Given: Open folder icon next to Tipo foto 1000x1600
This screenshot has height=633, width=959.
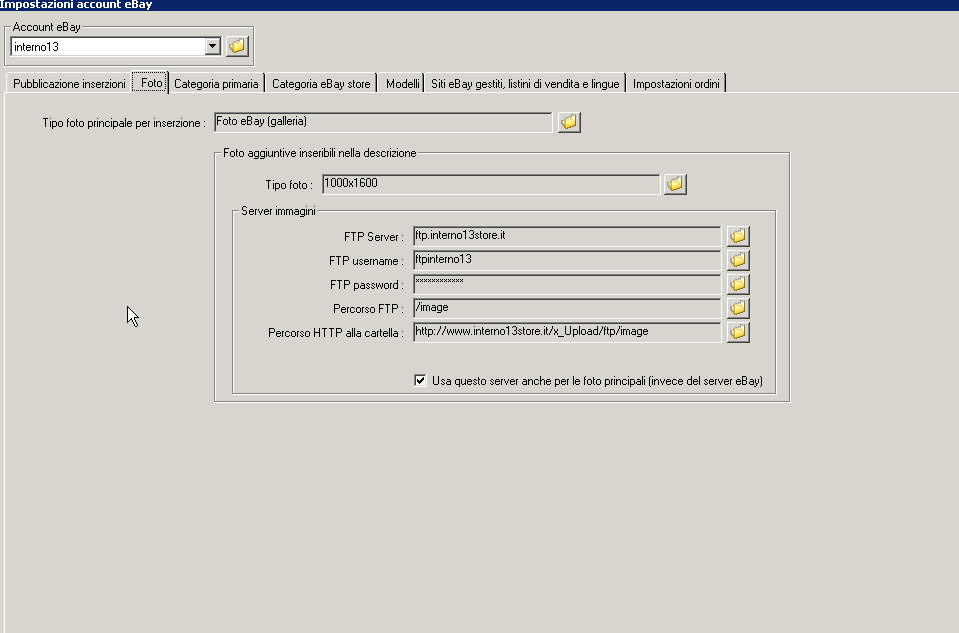Looking at the screenshot, I should (675, 183).
